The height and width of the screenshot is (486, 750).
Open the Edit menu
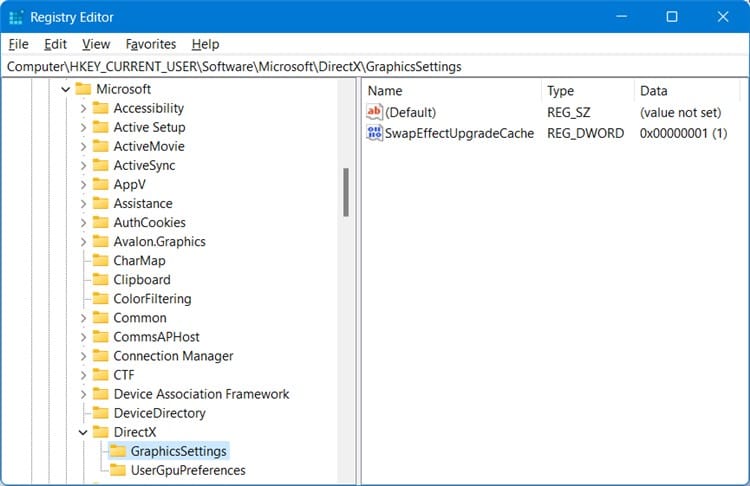click(55, 44)
